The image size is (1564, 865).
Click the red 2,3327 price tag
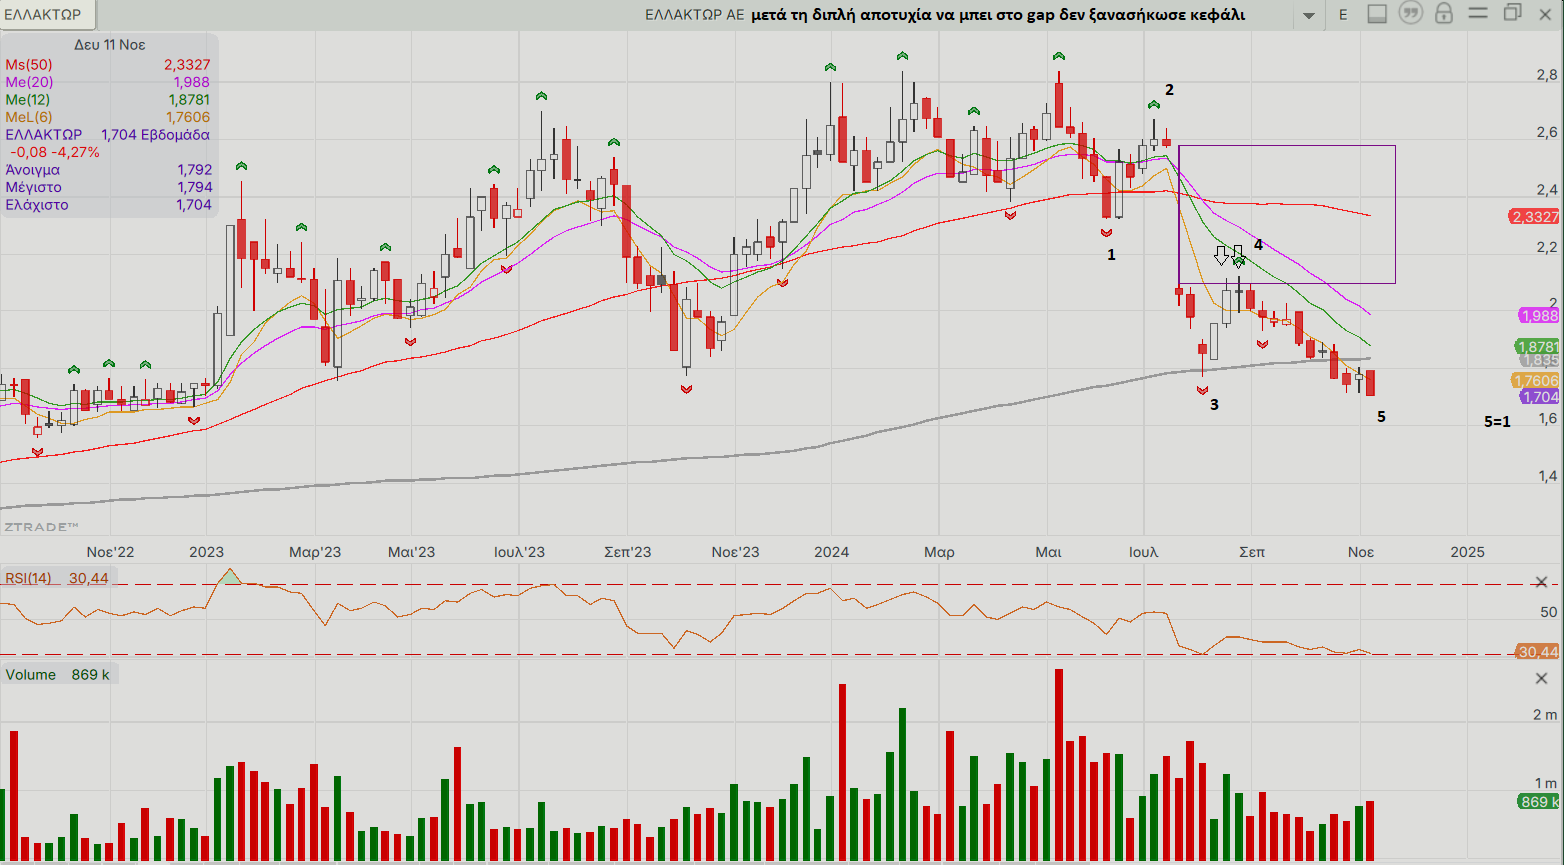pos(1535,217)
